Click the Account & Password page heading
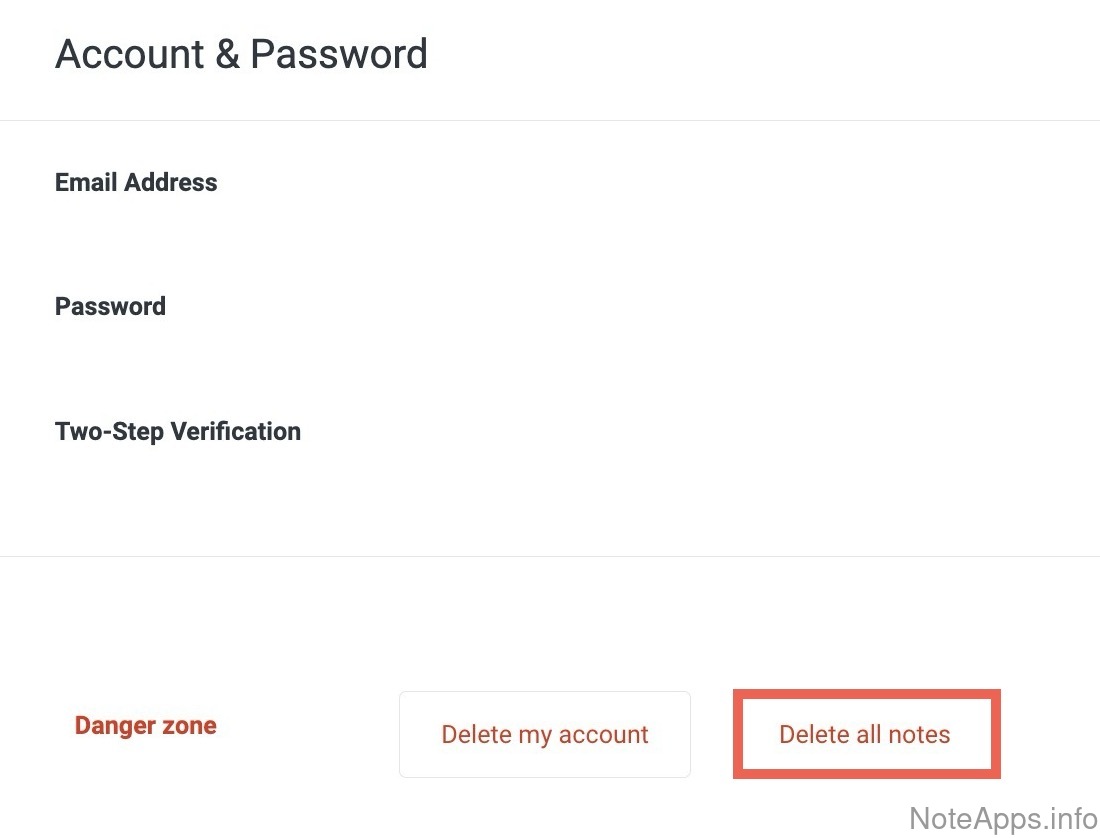The image size is (1100, 838). [241, 54]
